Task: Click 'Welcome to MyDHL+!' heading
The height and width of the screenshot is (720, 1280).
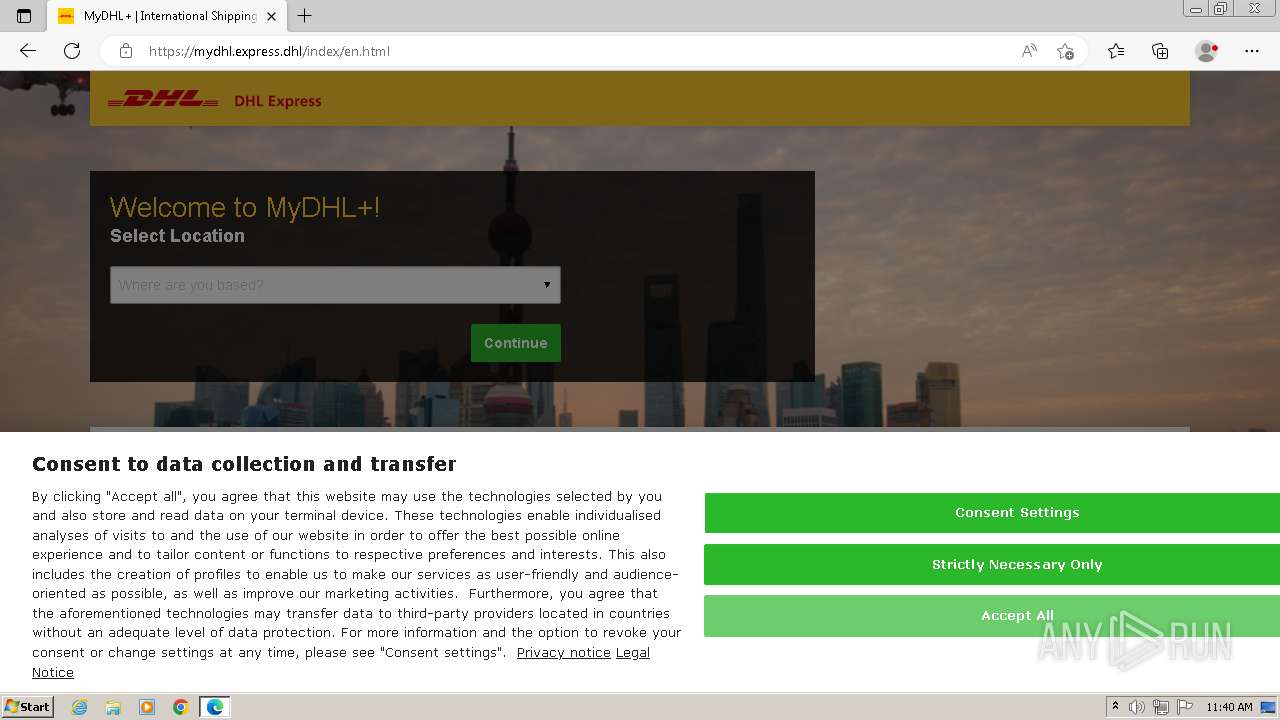Action: pyautogui.click(x=245, y=208)
